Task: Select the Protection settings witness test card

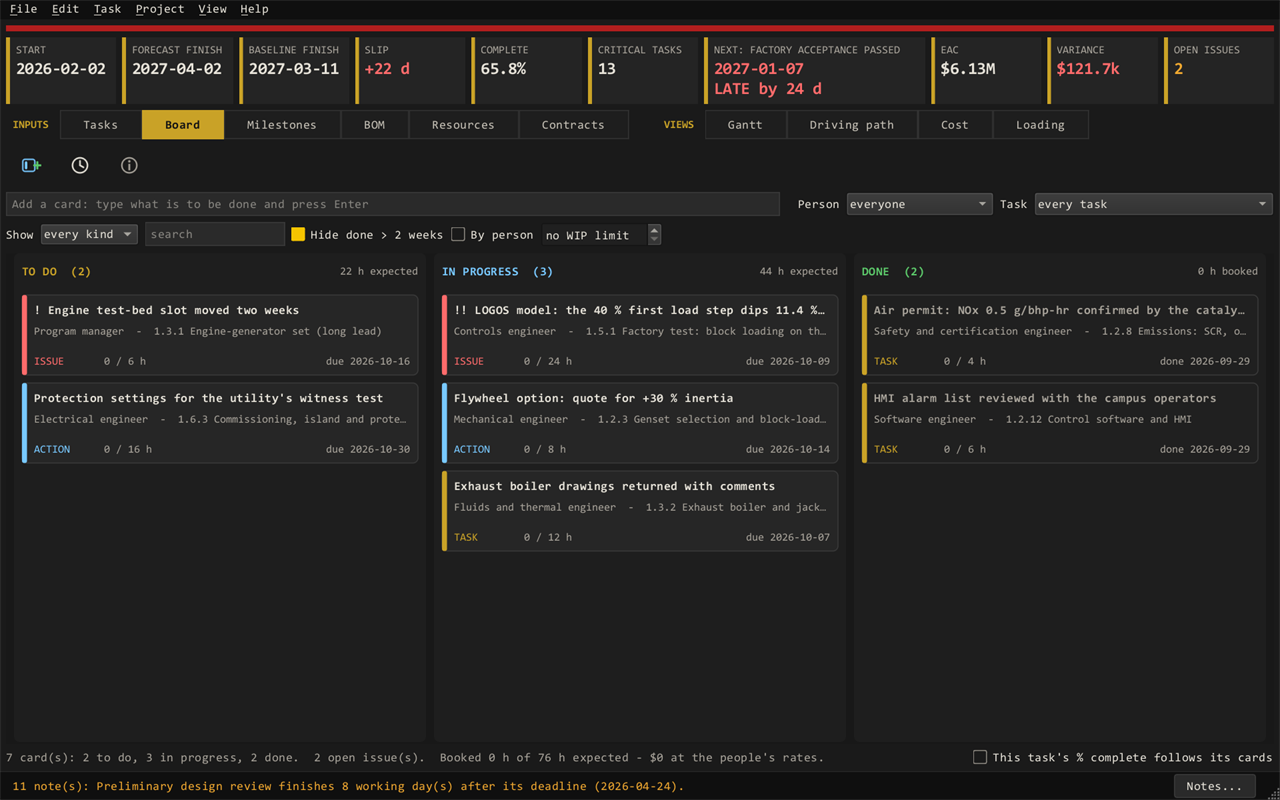Action: click(220, 423)
